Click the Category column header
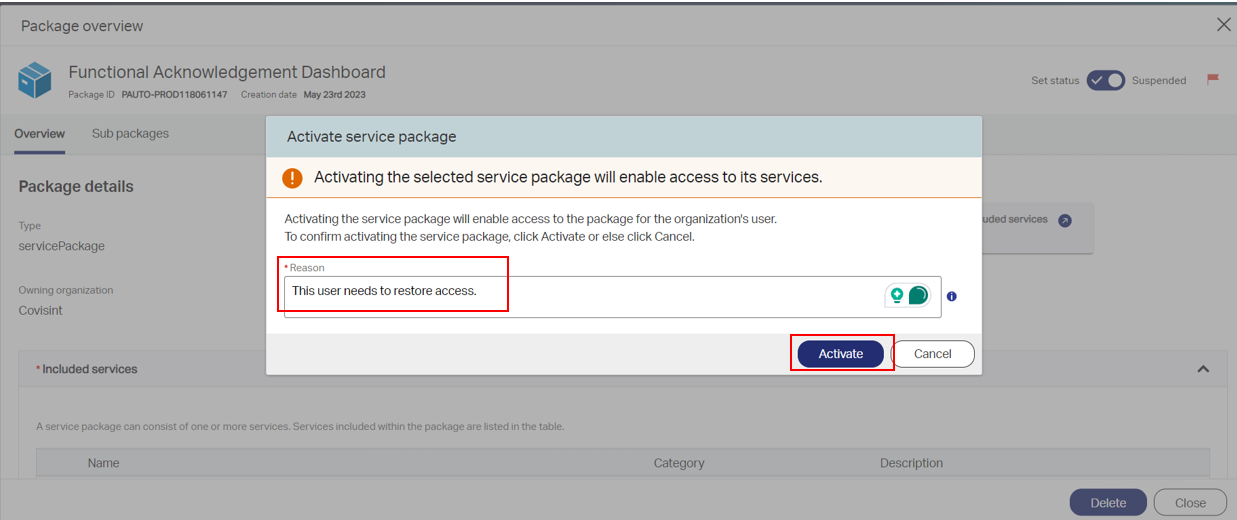The height and width of the screenshot is (520, 1237). 679,463
